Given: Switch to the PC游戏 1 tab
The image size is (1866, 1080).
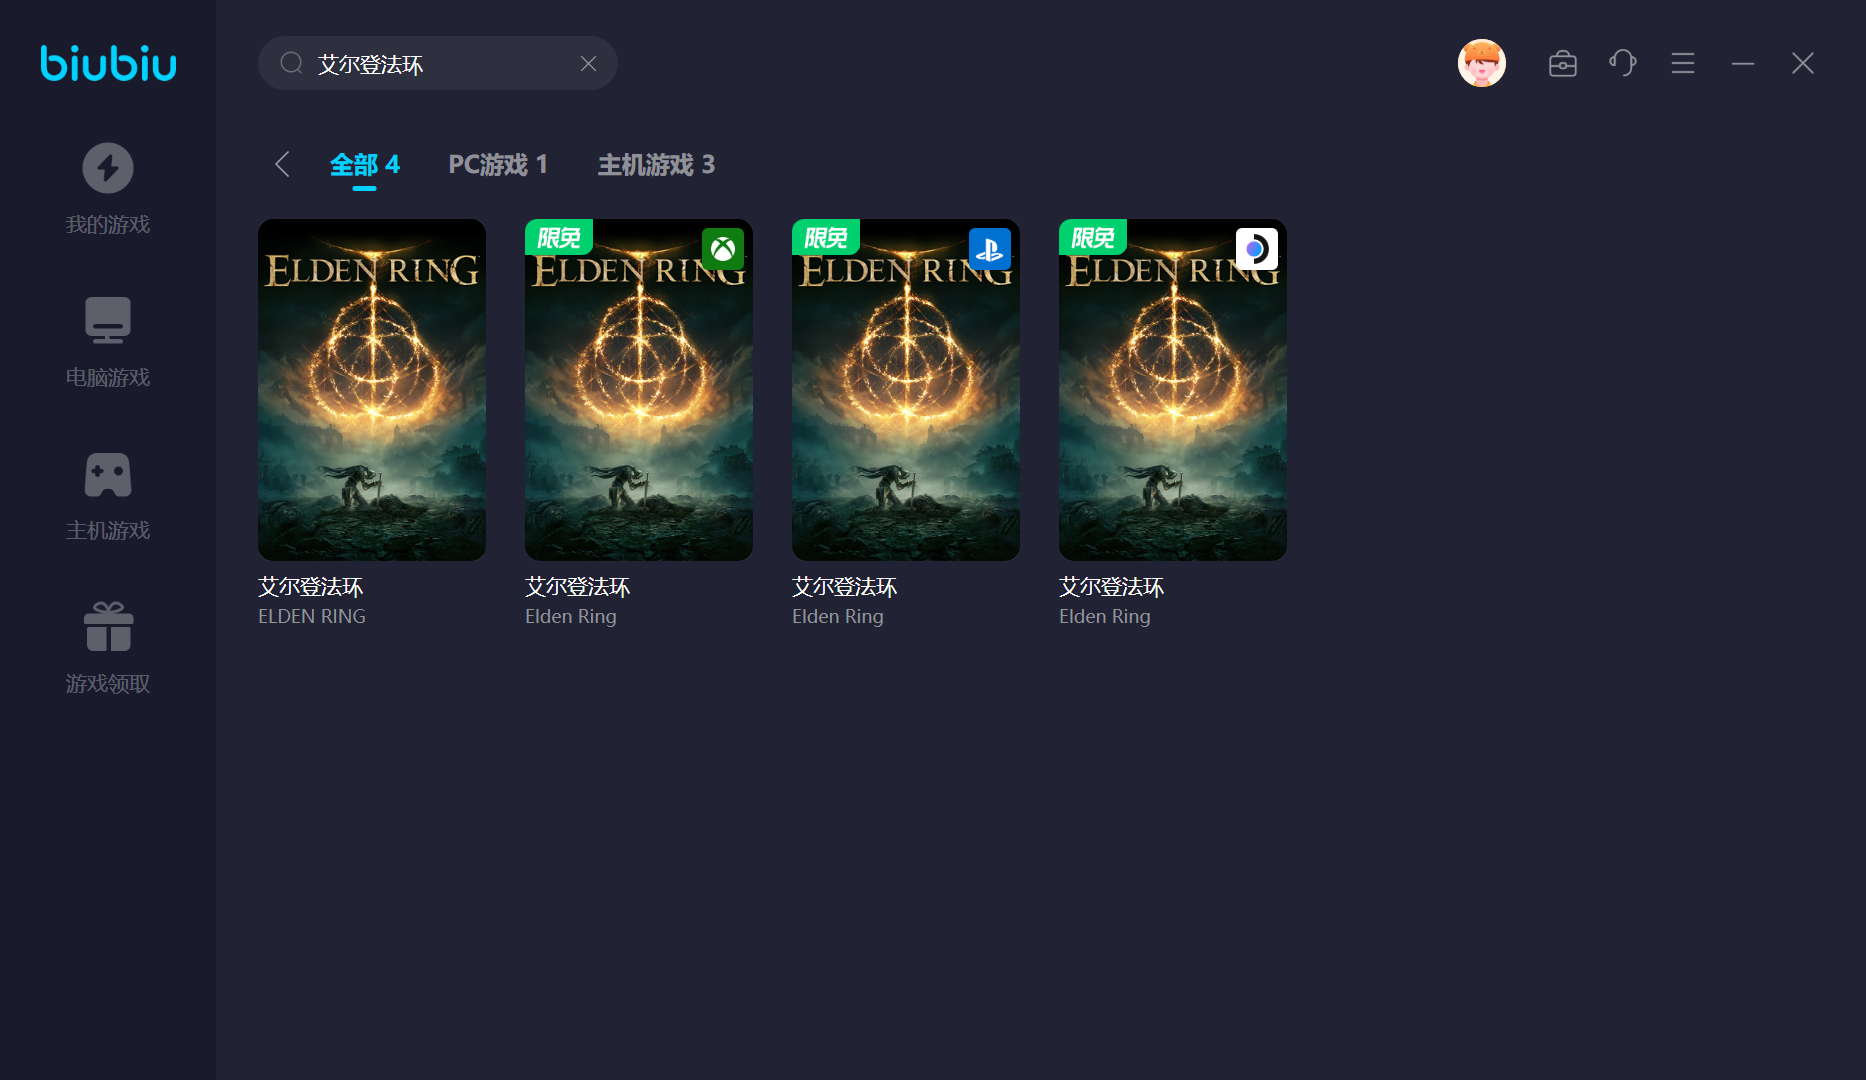Looking at the screenshot, I should pyautogui.click(x=498, y=164).
